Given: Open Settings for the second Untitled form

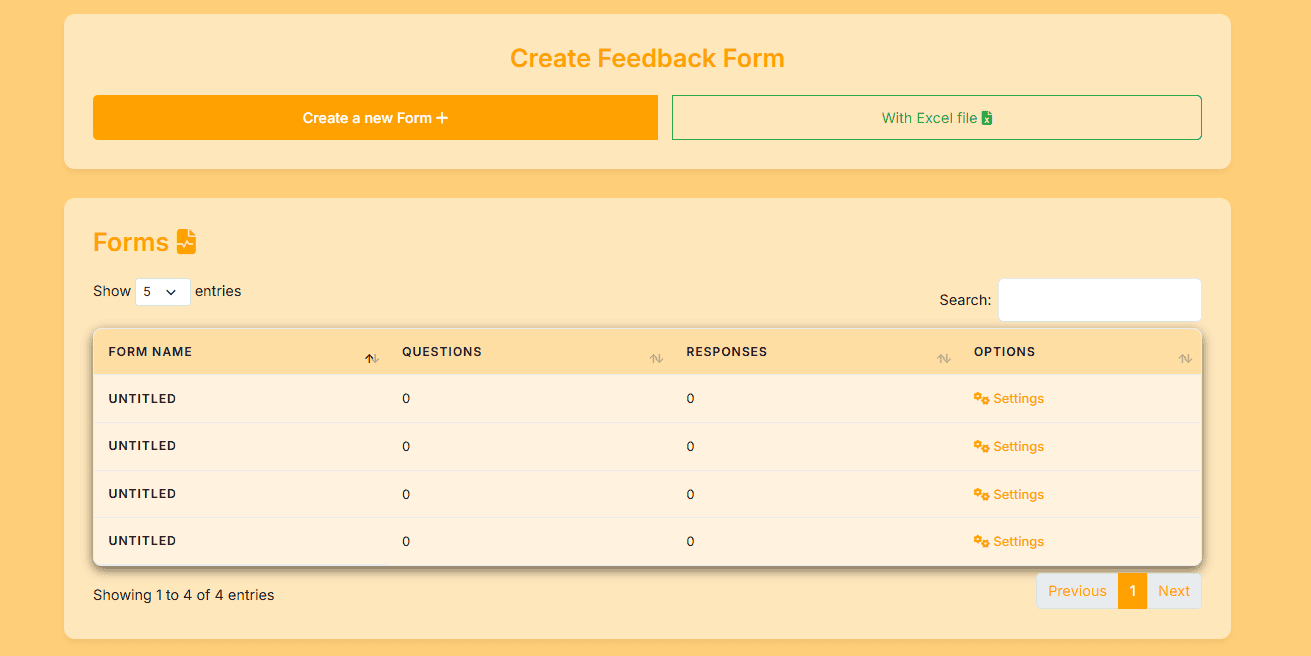Looking at the screenshot, I should tap(1009, 446).
